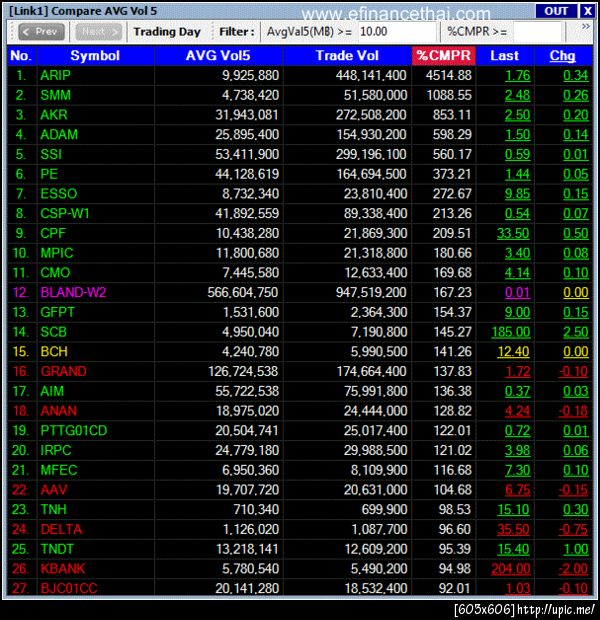The height and width of the screenshot is (620, 600).
Task: Select the MFEC symbol
Action: point(59,470)
